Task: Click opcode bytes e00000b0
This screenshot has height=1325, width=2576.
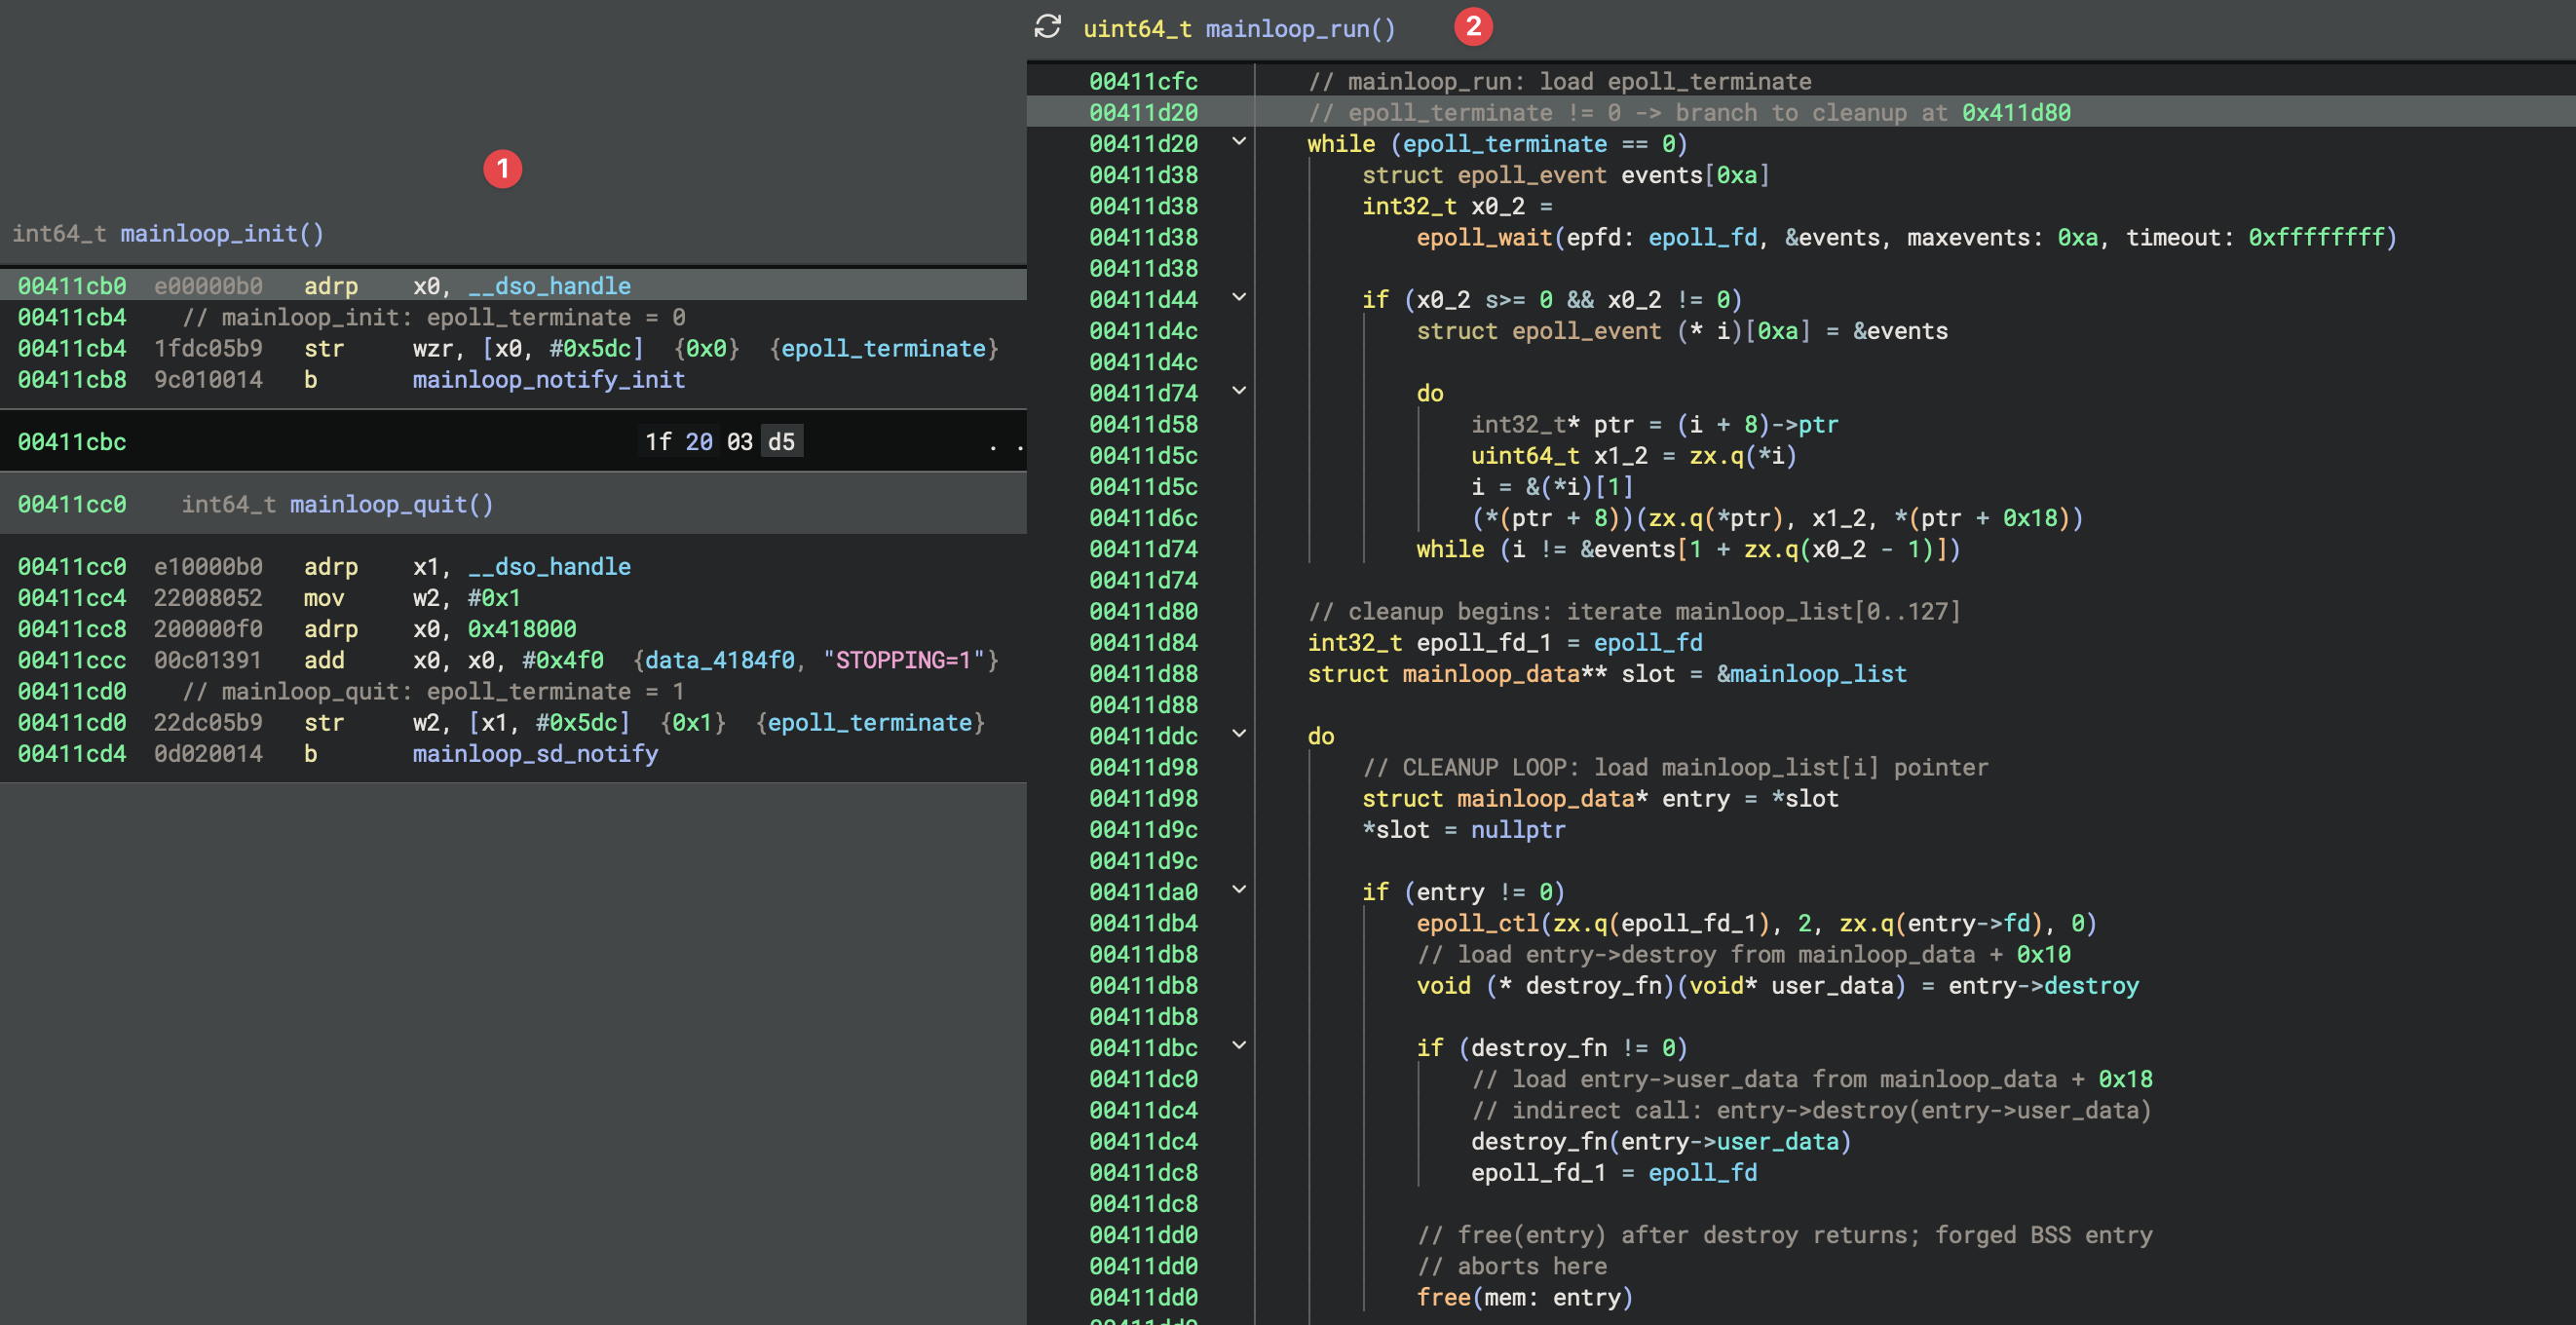Action: (208, 286)
